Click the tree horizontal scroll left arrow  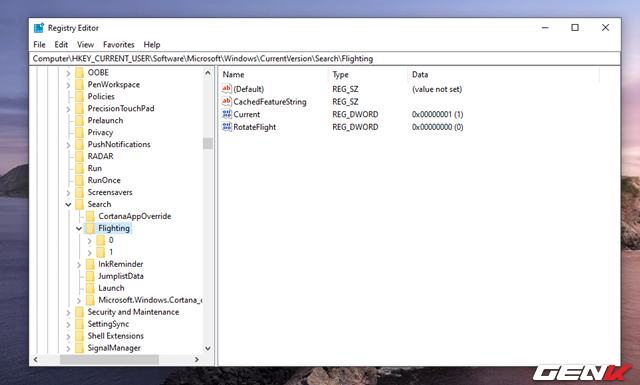pyautogui.click(x=36, y=359)
